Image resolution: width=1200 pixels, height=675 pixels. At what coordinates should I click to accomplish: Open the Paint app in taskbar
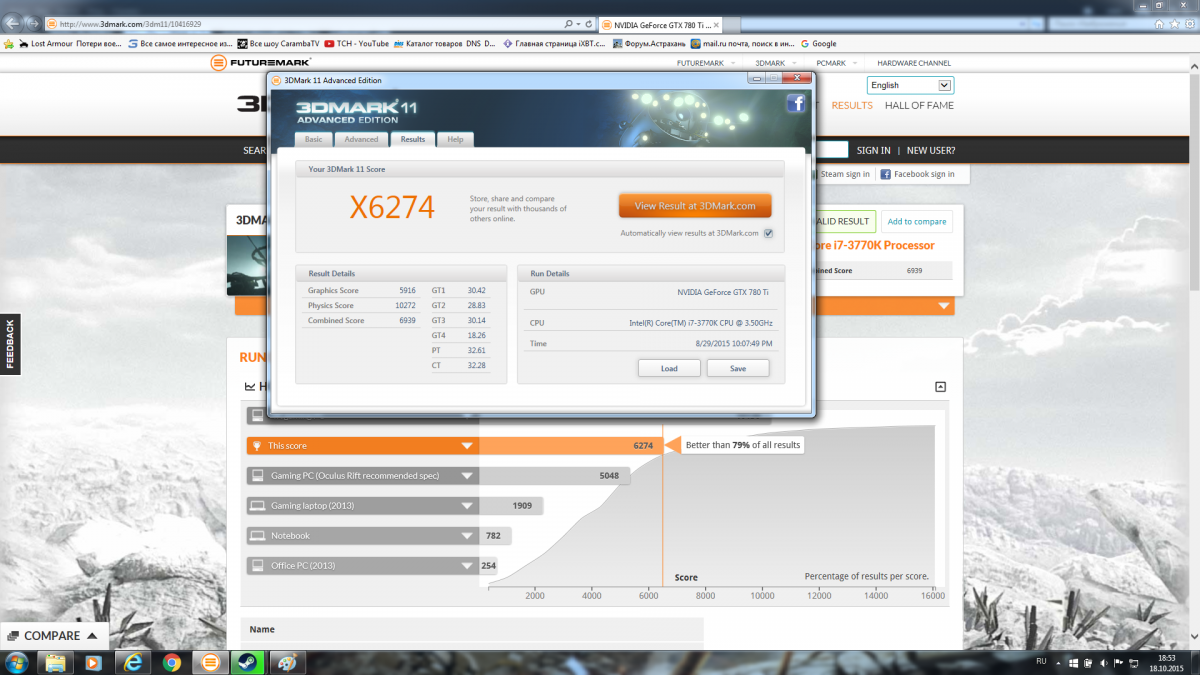(x=287, y=662)
